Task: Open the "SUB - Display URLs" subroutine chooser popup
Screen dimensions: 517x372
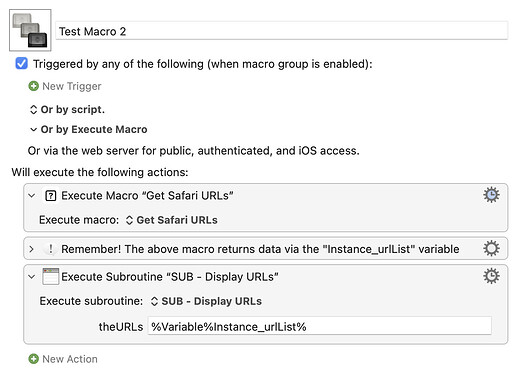Action: 206,301
